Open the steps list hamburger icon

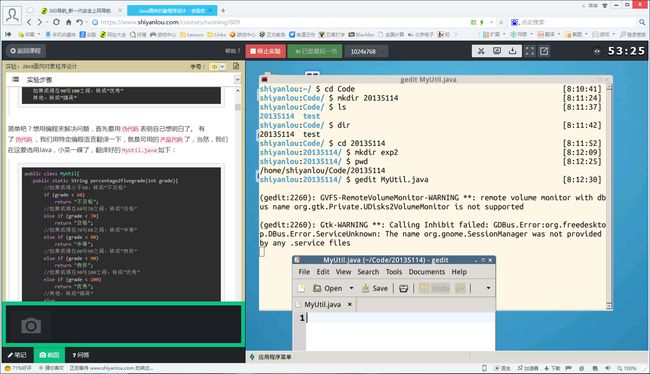(15, 79)
